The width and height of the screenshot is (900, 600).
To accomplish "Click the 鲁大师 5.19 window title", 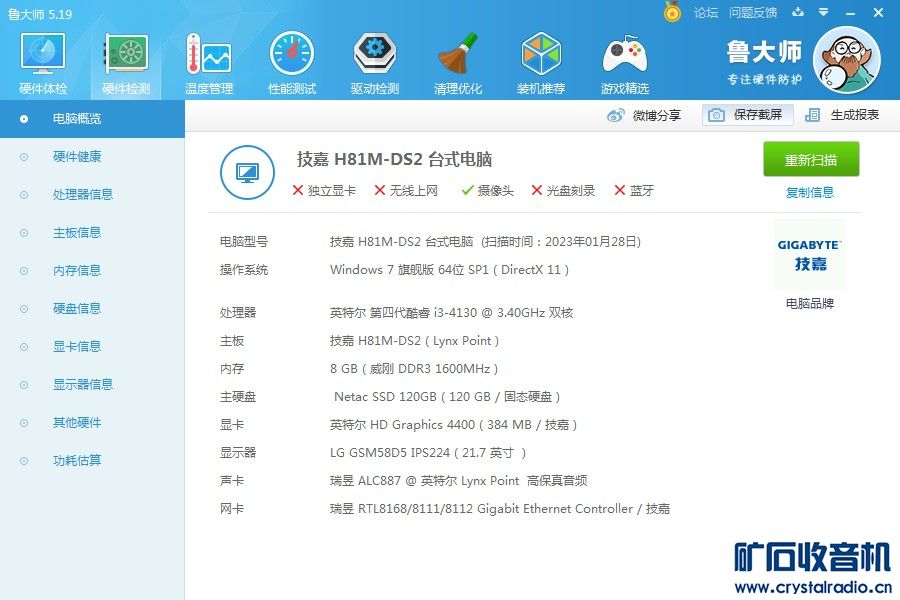I will (40, 14).
